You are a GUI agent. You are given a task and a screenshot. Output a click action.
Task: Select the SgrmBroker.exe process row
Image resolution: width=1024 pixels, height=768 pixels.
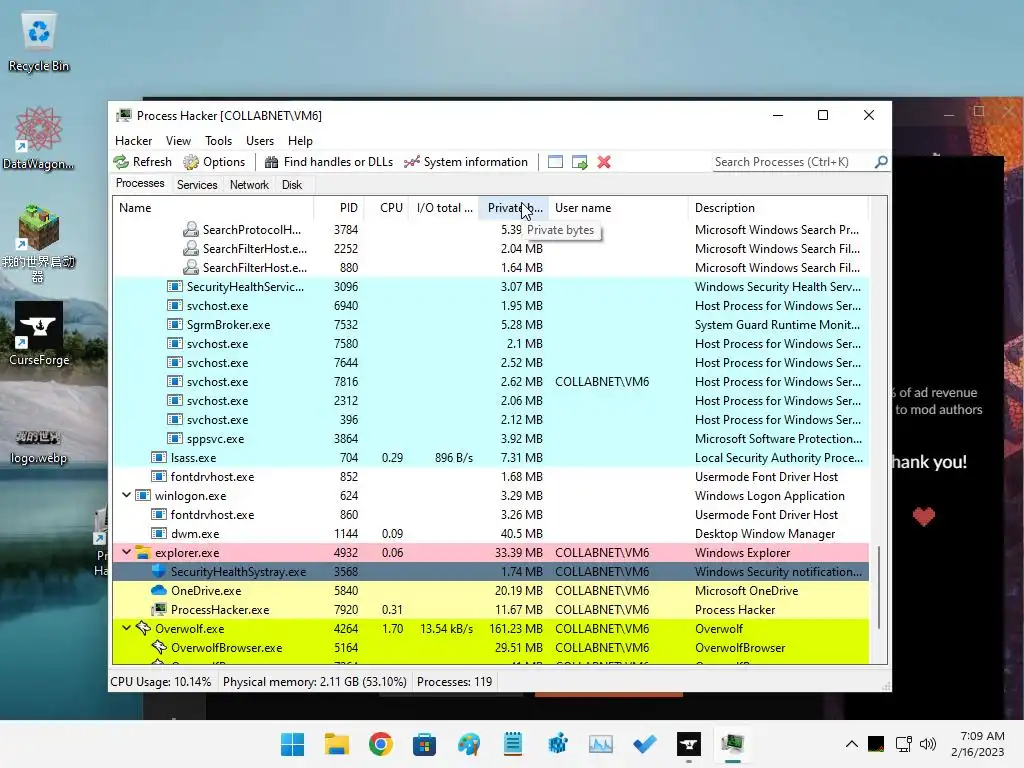coord(491,325)
